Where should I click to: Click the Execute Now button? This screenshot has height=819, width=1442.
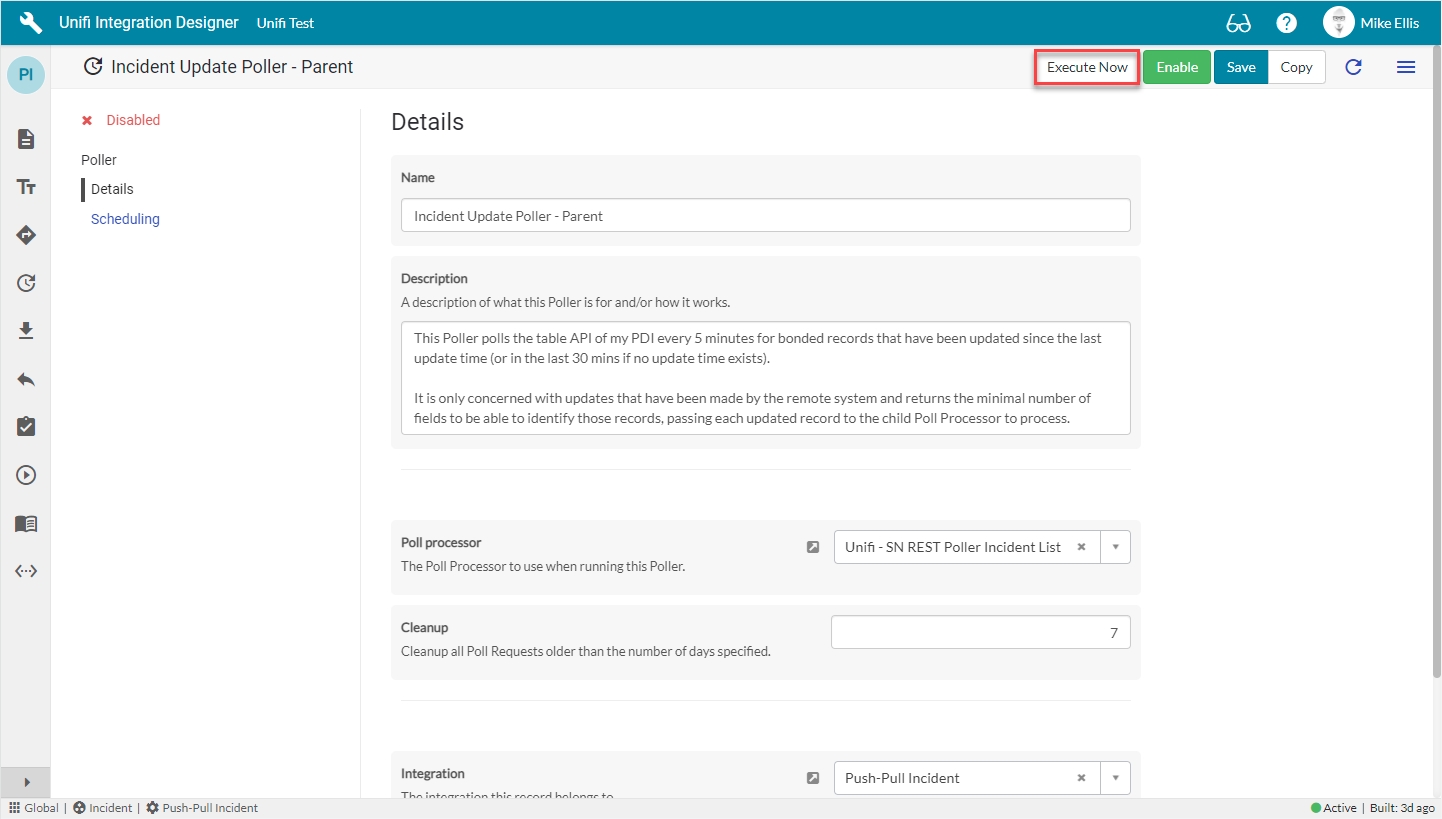click(1087, 67)
